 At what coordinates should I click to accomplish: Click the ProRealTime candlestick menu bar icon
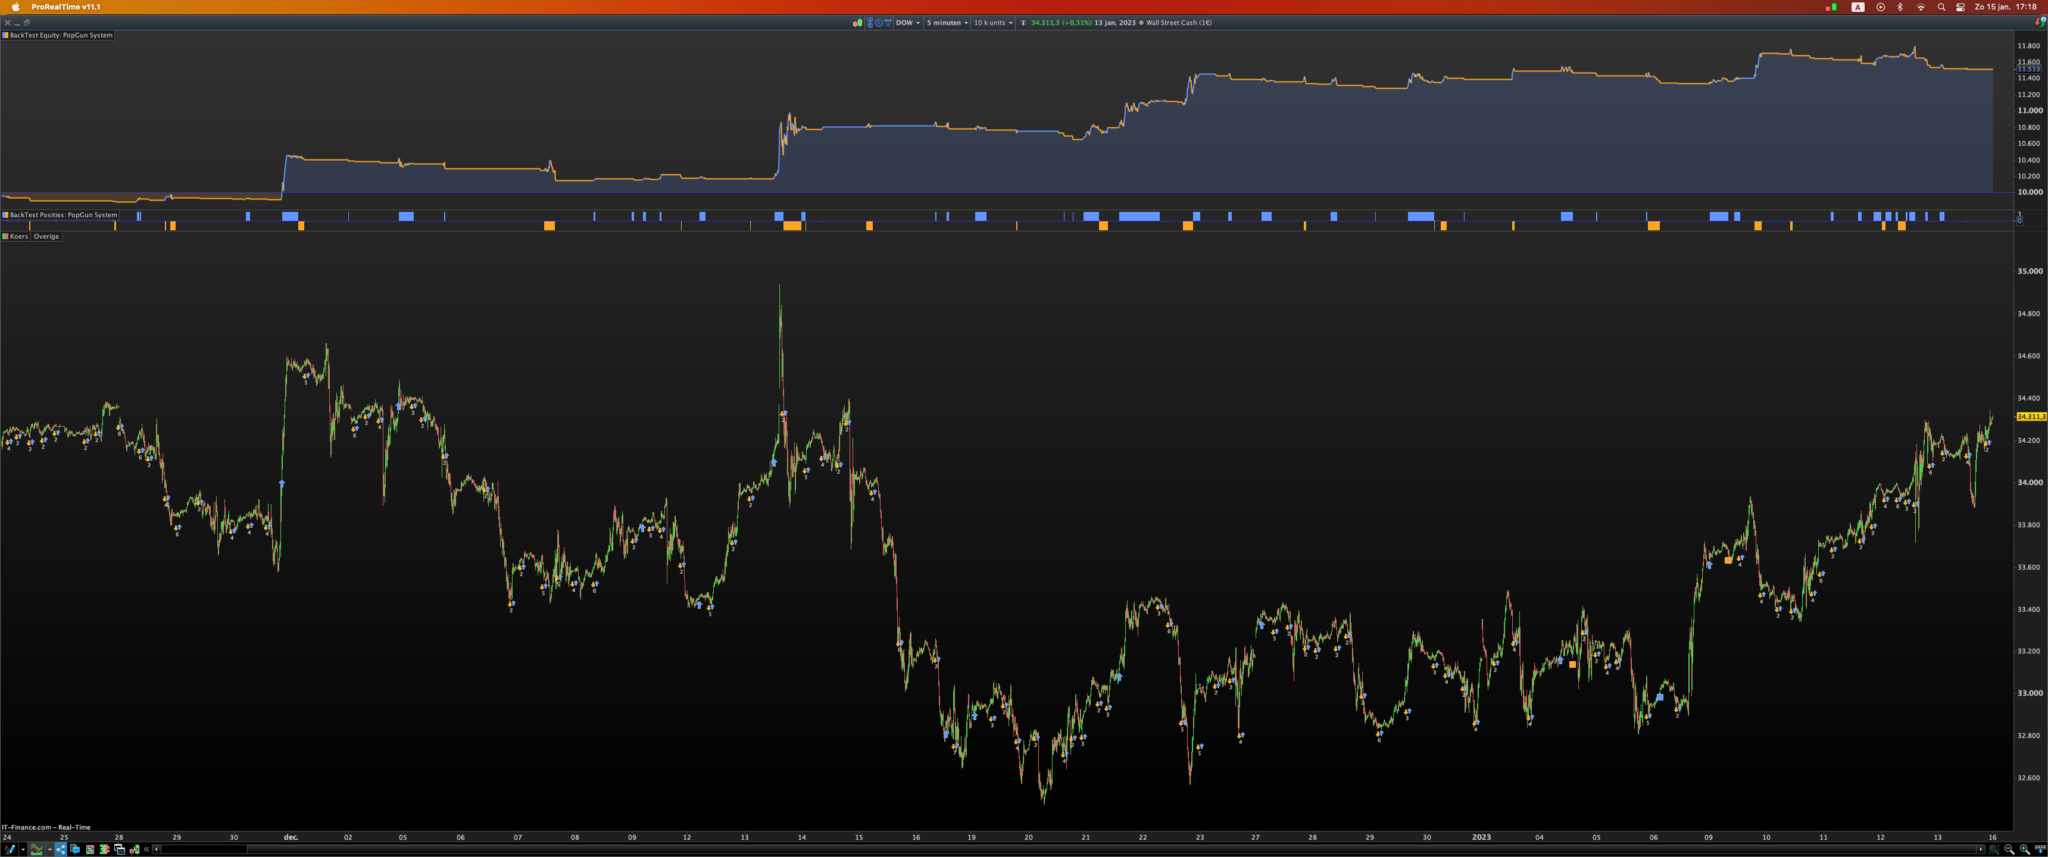tap(1831, 7)
